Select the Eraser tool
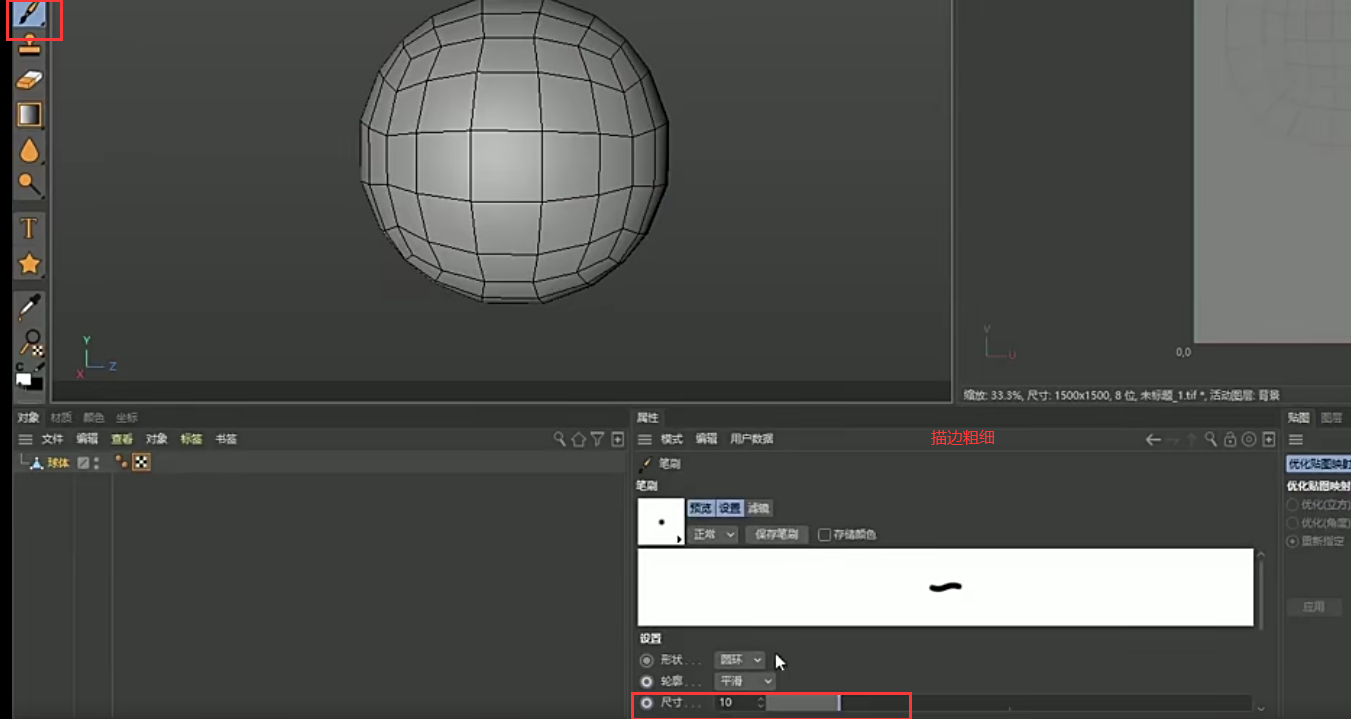The image size is (1351, 719). [30, 80]
